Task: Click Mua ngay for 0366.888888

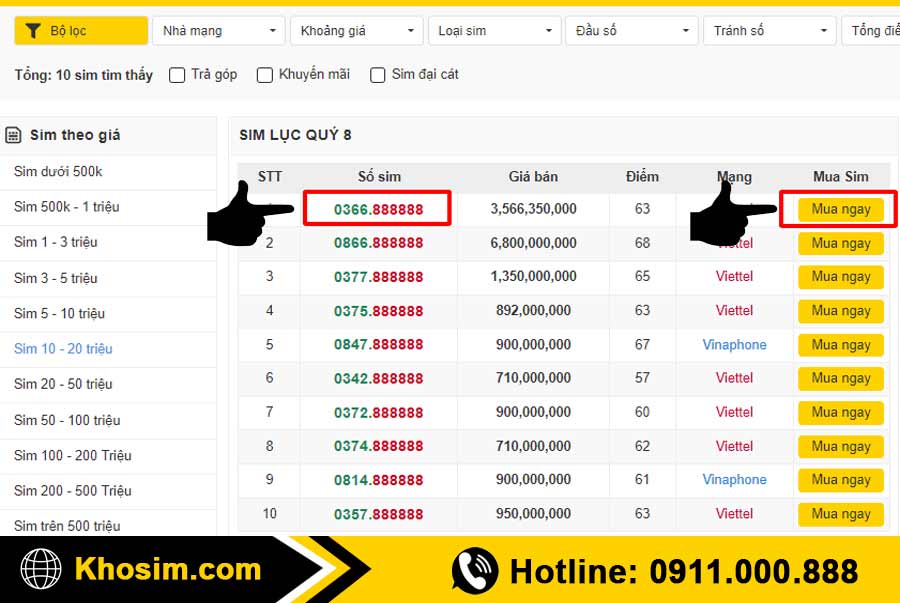Action: pos(840,210)
